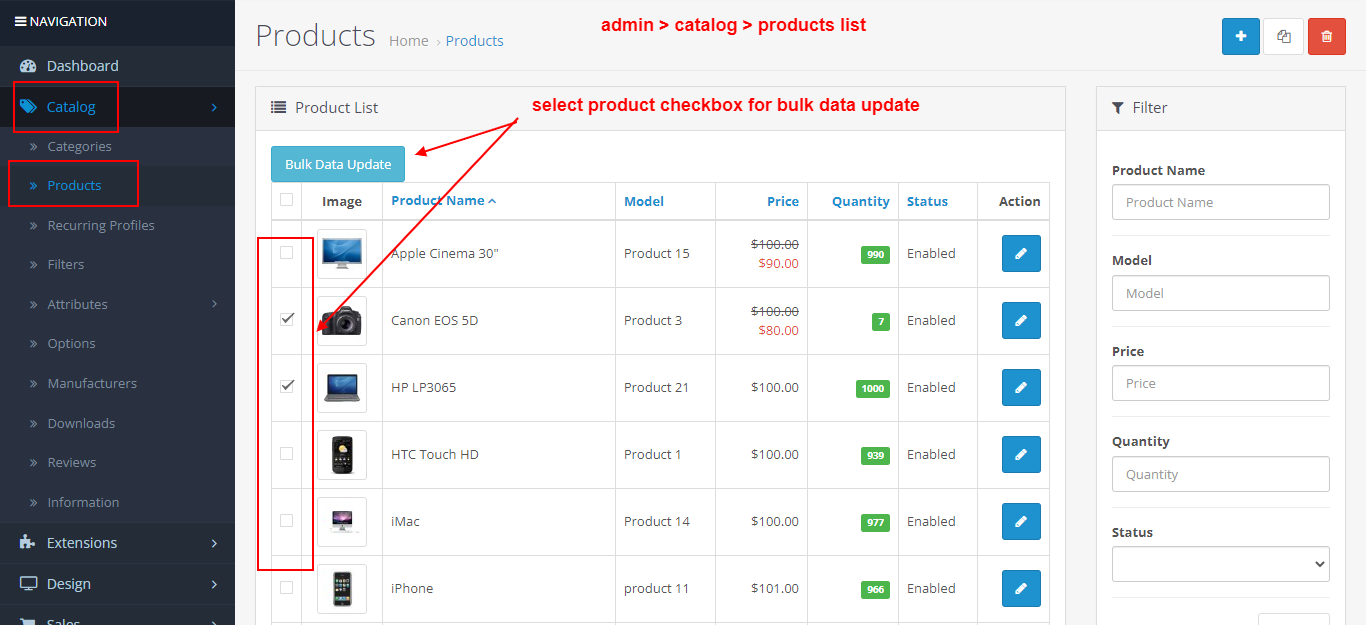The width and height of the screenshot is (1366, 625).
Task: Click the red delete trash icon button
Action: coord(1326,36)
